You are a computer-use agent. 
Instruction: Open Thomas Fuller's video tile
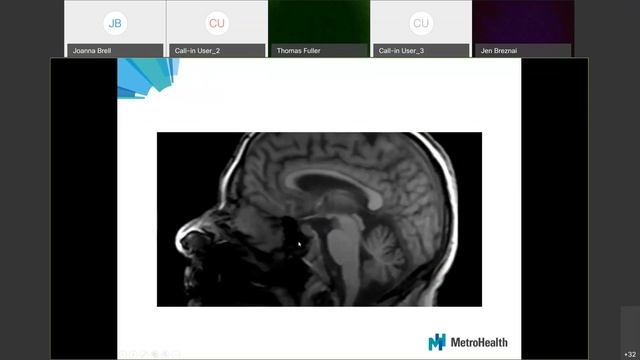point(319,29)
